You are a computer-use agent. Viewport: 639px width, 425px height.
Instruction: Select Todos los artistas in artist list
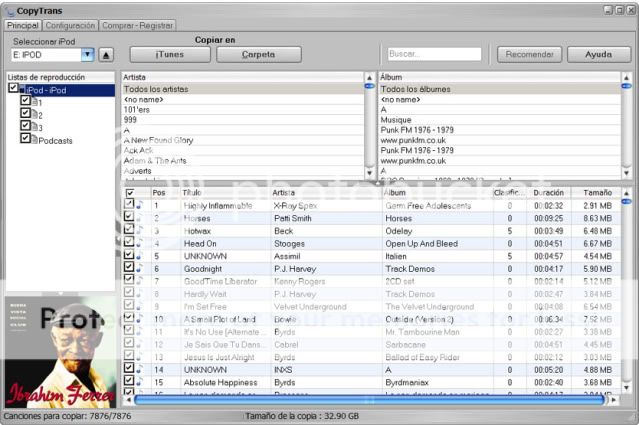242,89
